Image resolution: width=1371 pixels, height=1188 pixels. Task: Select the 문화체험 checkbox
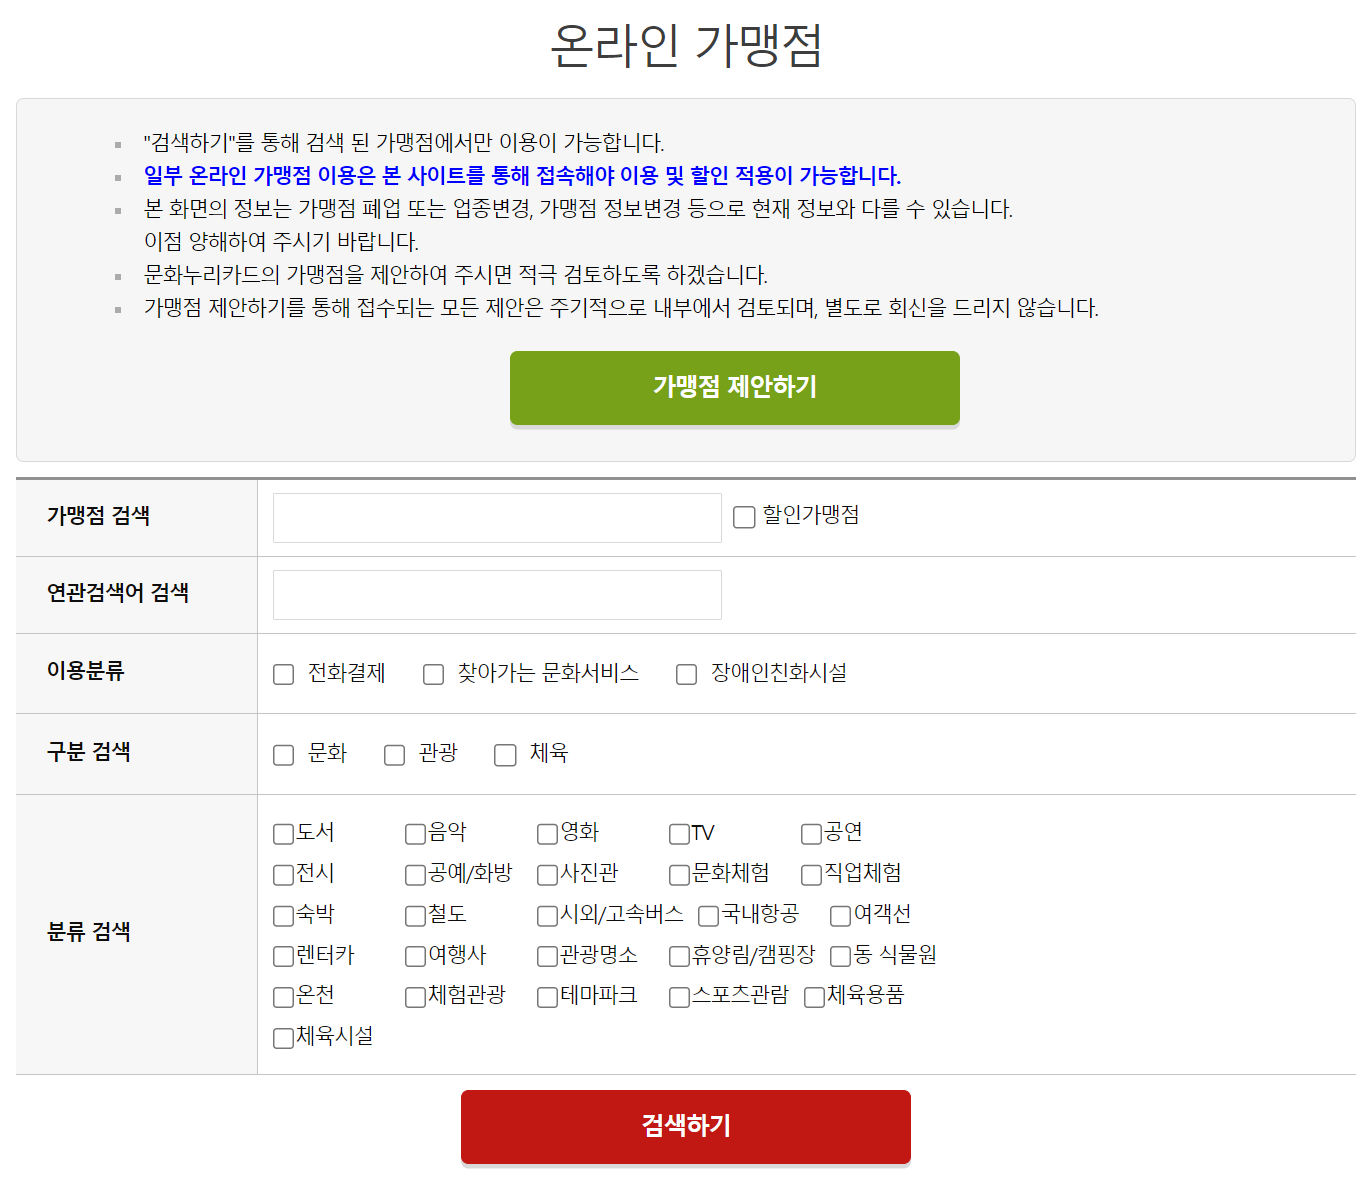(x=679, y=875)
